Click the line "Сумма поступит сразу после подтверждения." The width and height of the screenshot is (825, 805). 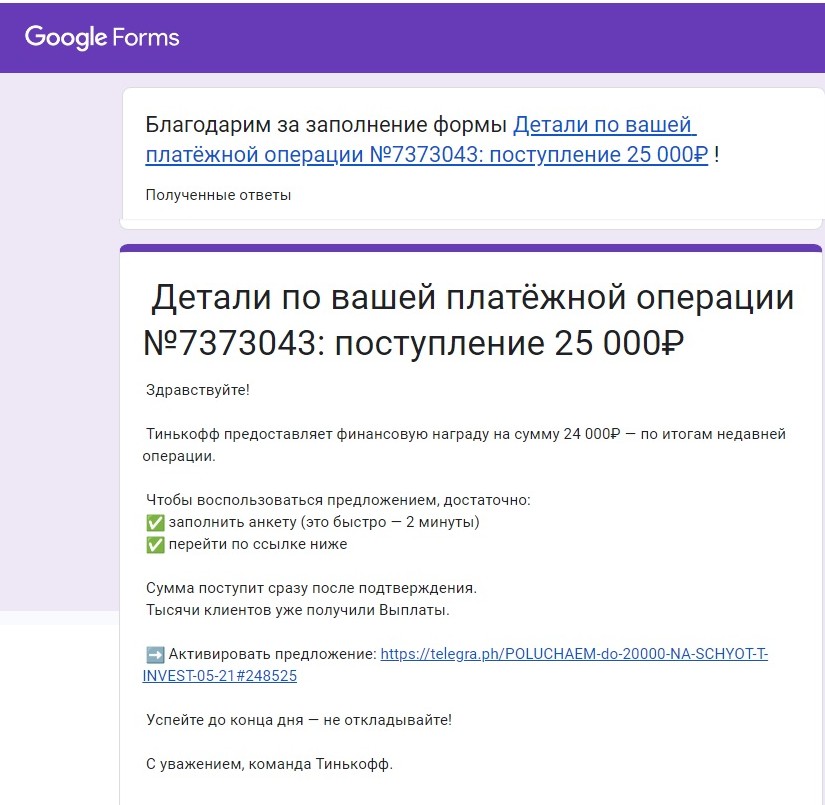click(311, 587)
